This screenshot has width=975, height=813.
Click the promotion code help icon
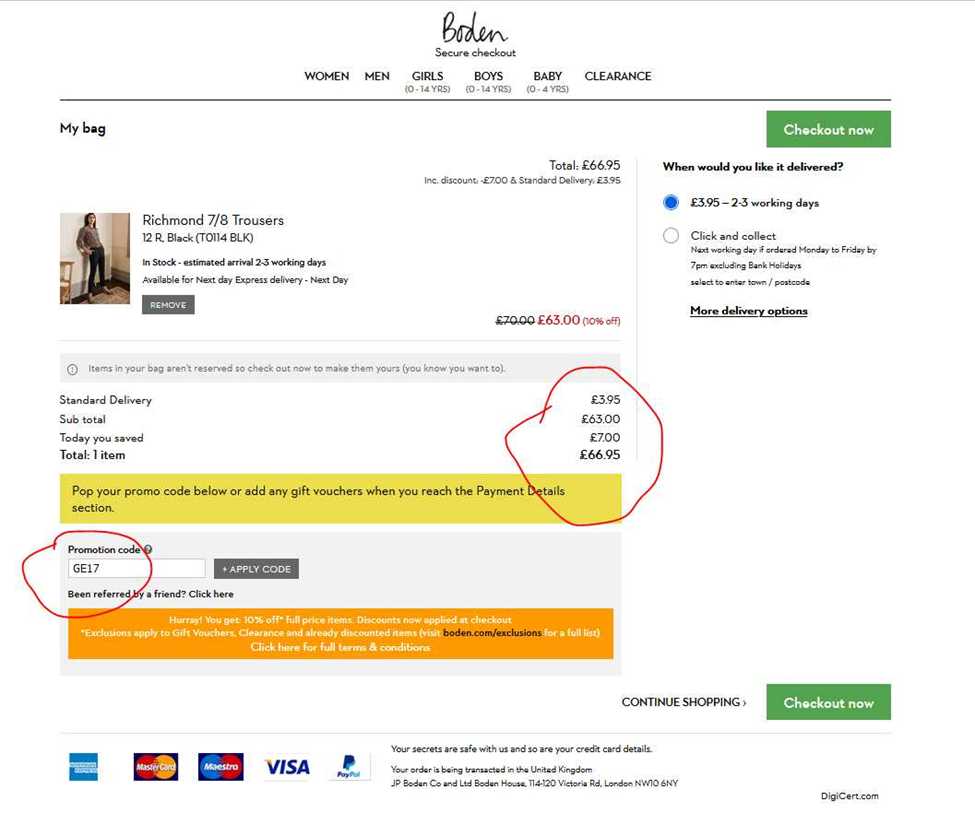tap(148, 549)
